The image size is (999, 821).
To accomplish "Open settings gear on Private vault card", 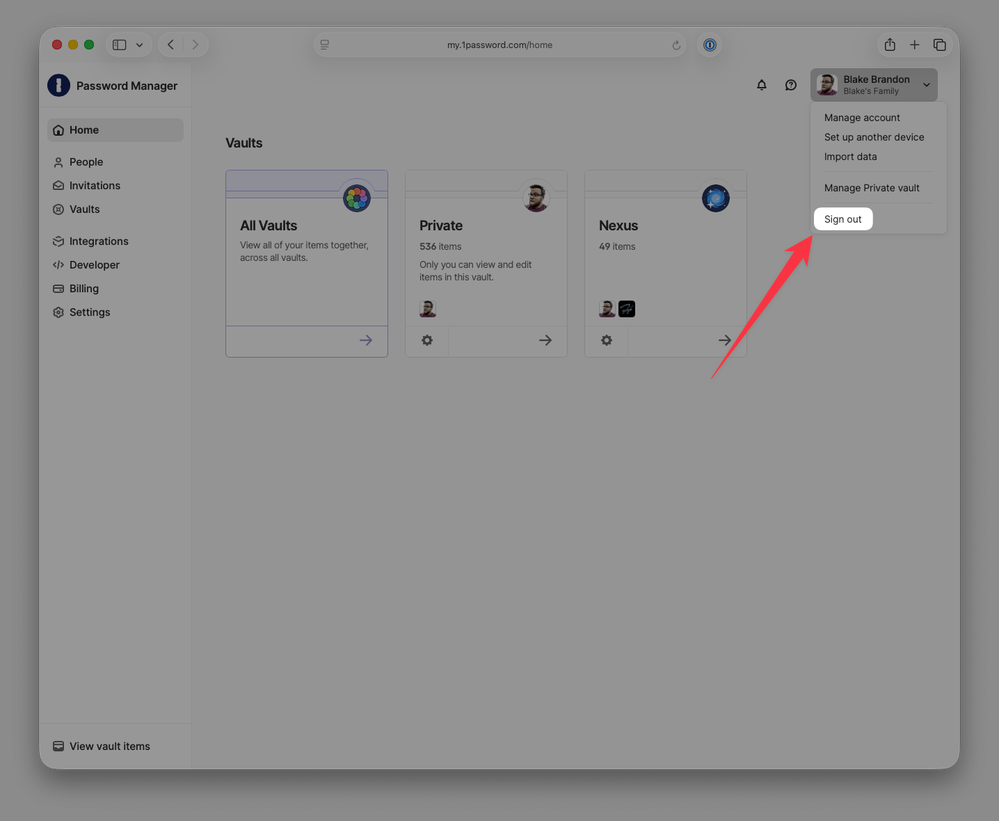I will point(427,340).
